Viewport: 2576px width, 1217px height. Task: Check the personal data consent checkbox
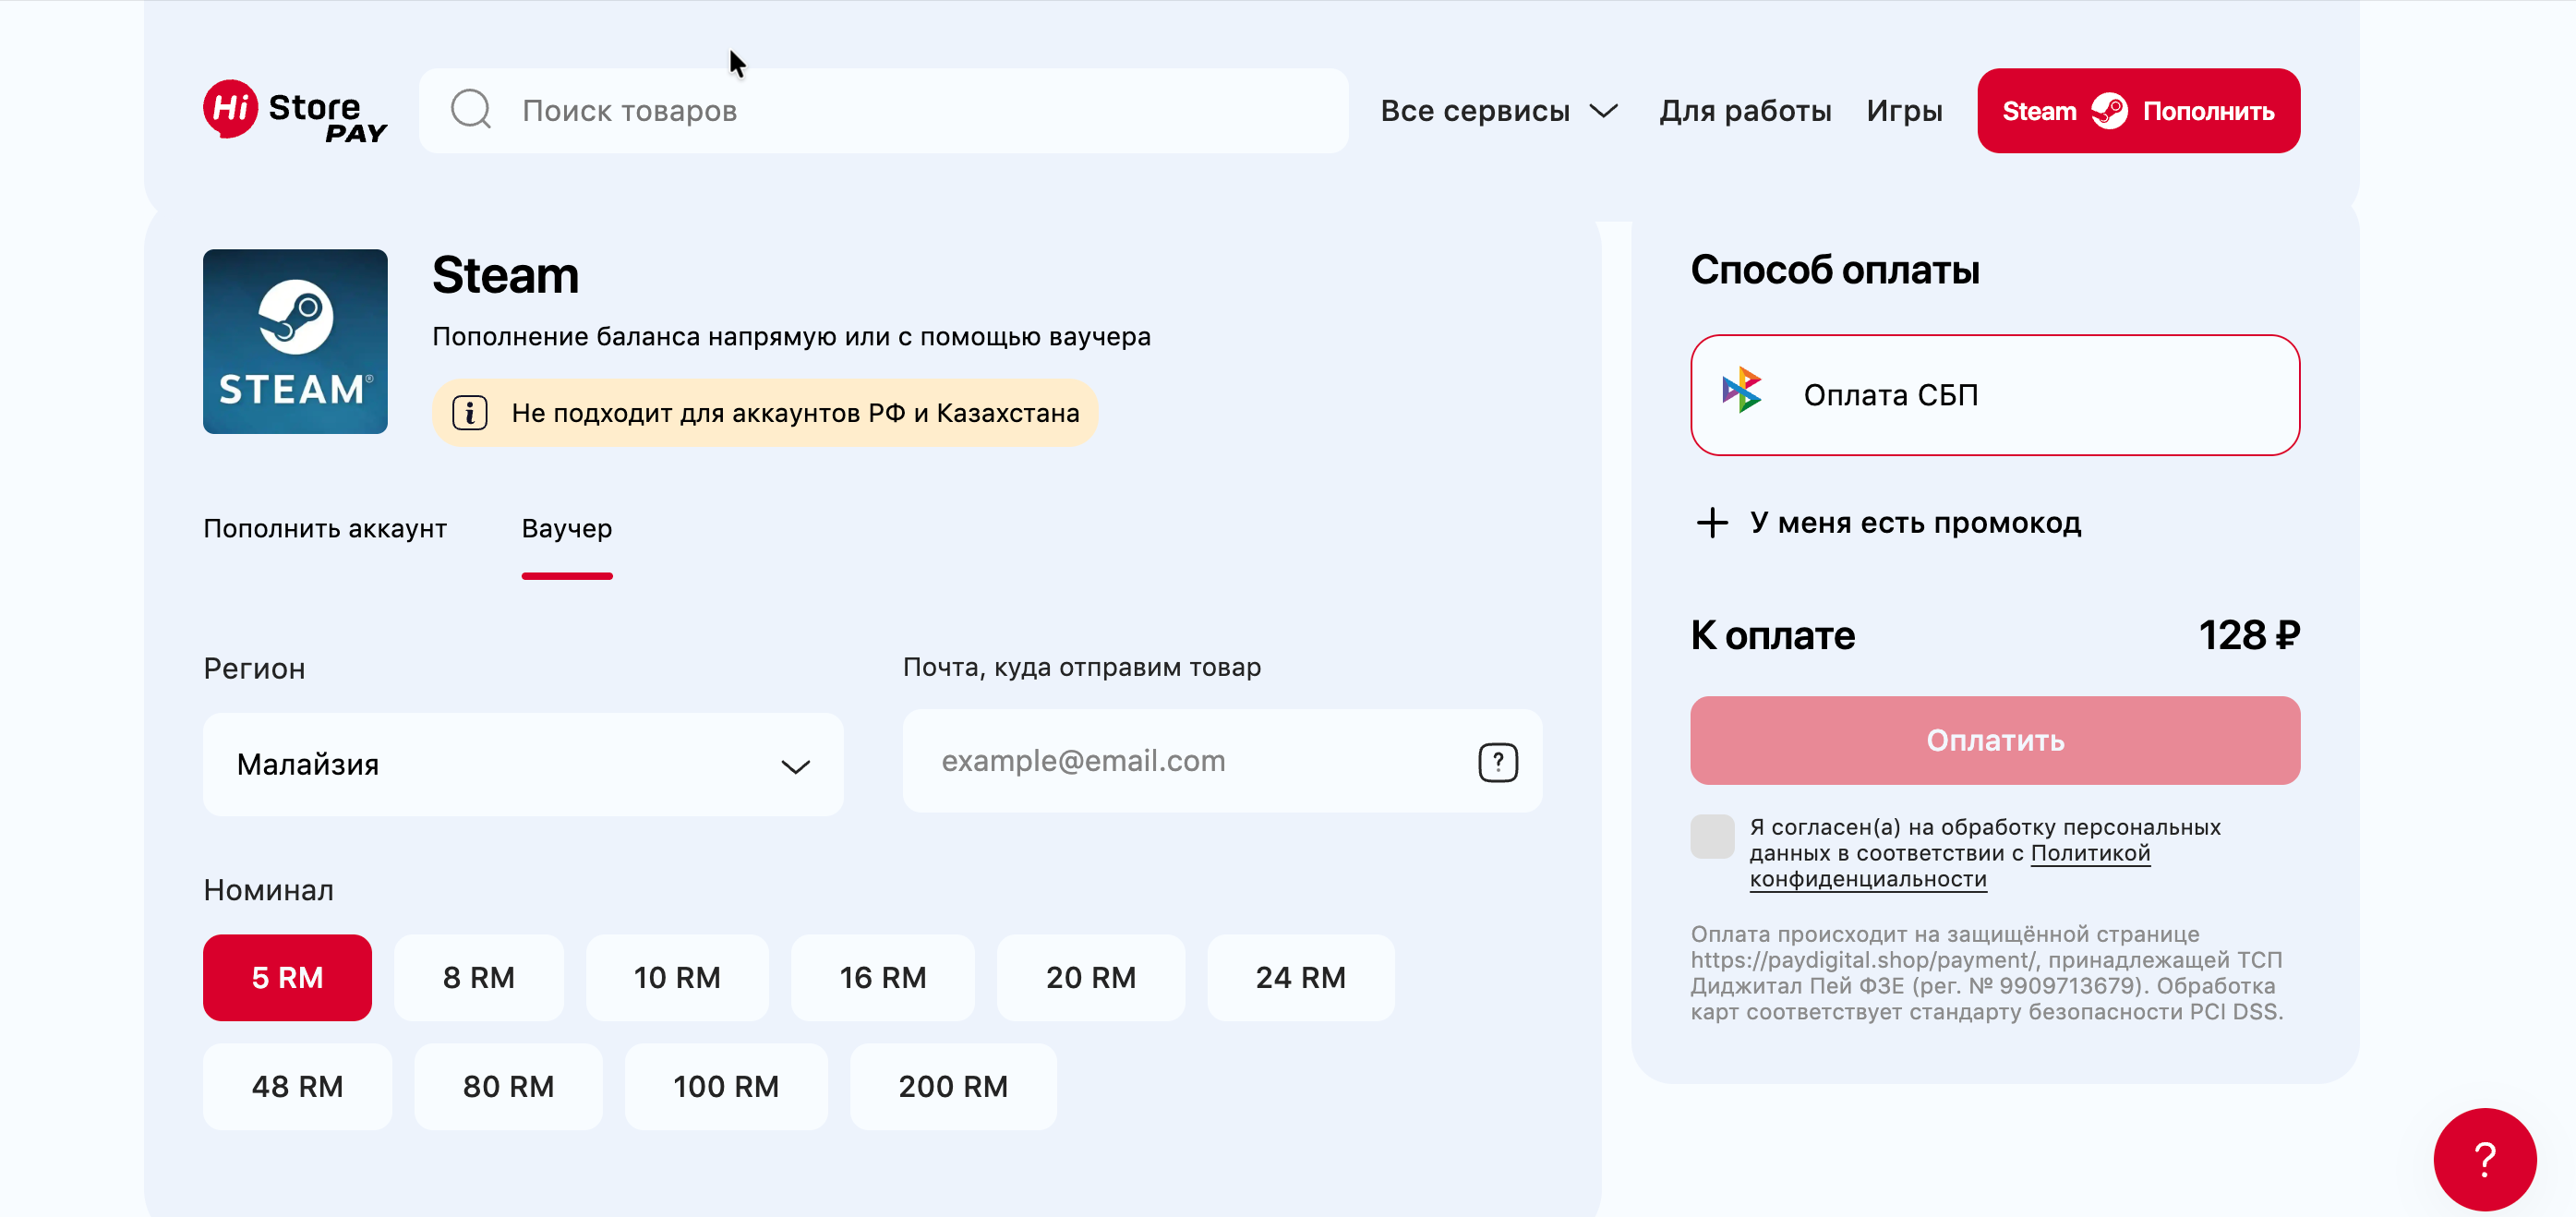coord(1712,836)
